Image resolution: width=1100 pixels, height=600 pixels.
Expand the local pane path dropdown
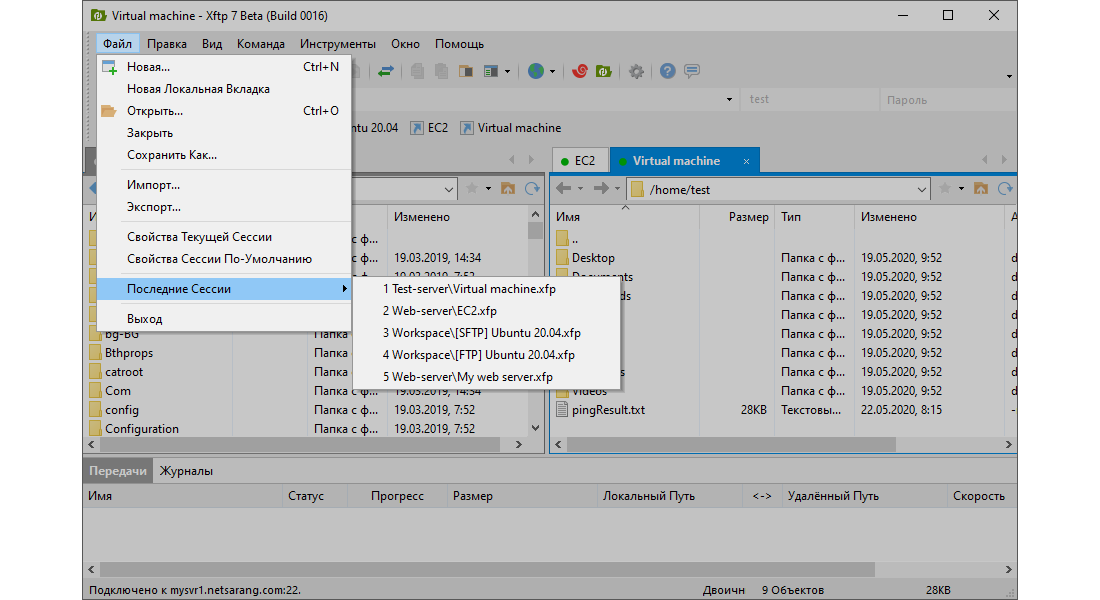pos(449,189)
